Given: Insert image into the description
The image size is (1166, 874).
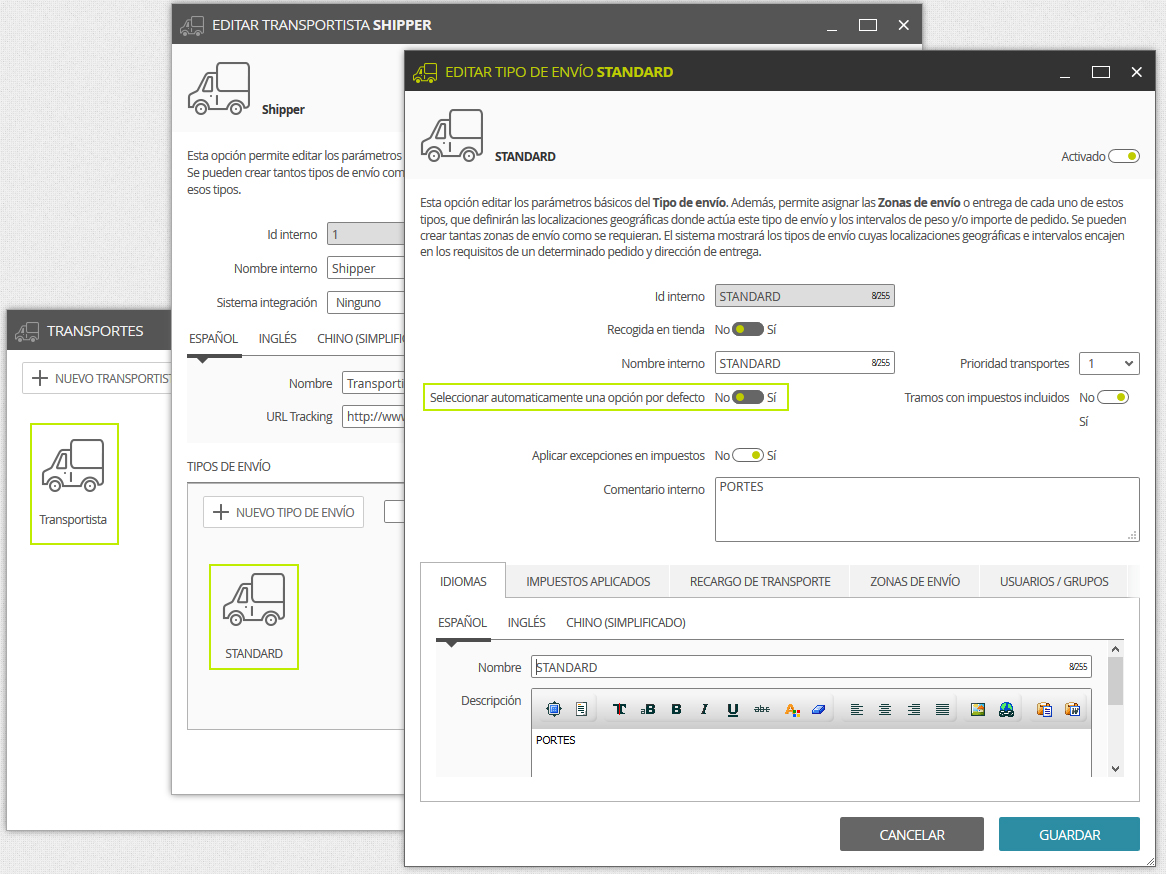Looking at the screenshot, I should point(978,709).
